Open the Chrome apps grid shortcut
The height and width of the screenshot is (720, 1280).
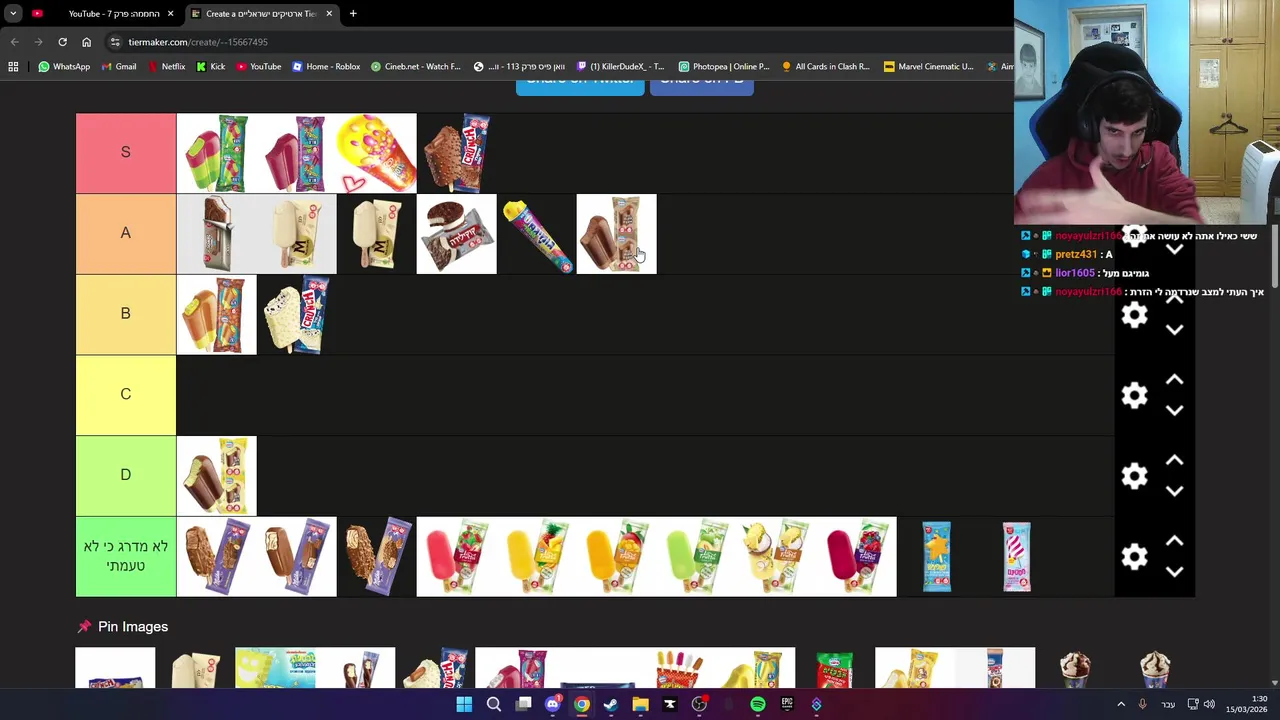click(13, 67)
